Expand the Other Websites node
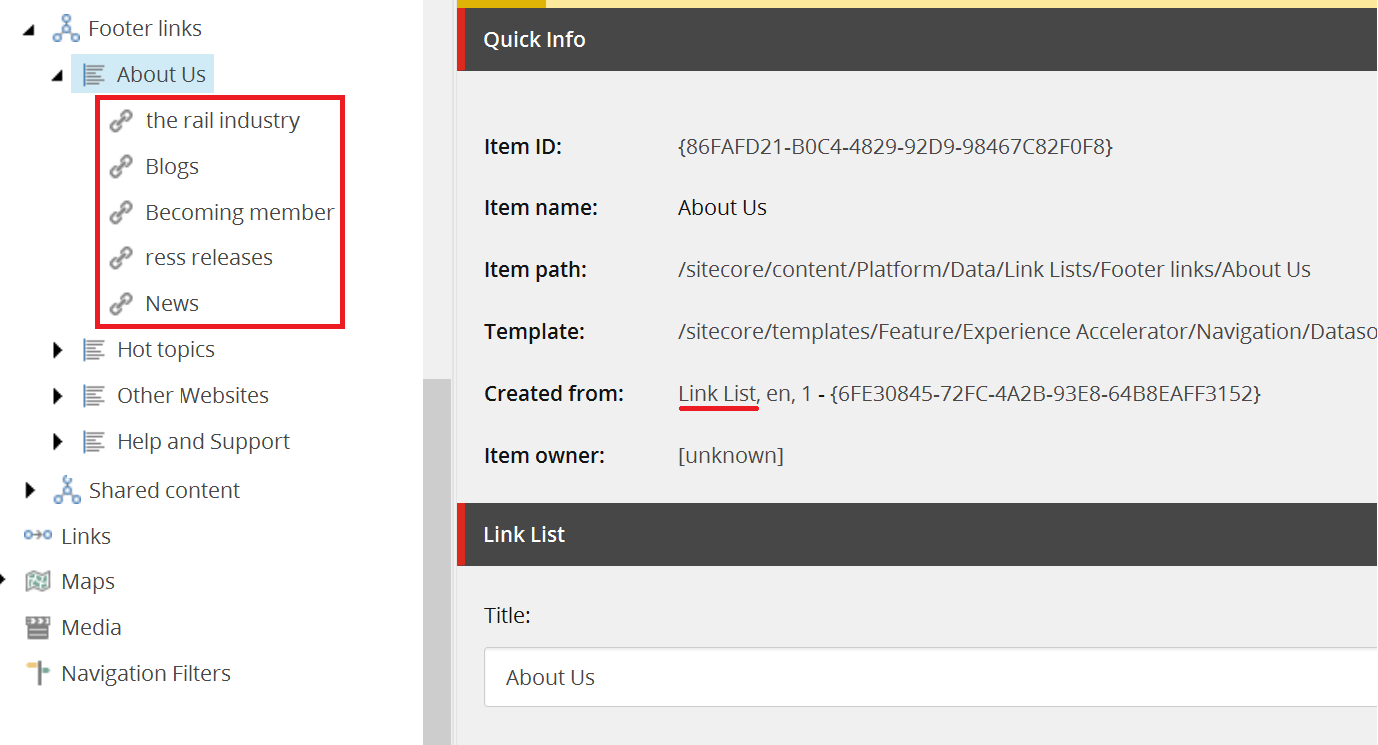The width and height of the screenshot is (1378, 745). (58, 395)
